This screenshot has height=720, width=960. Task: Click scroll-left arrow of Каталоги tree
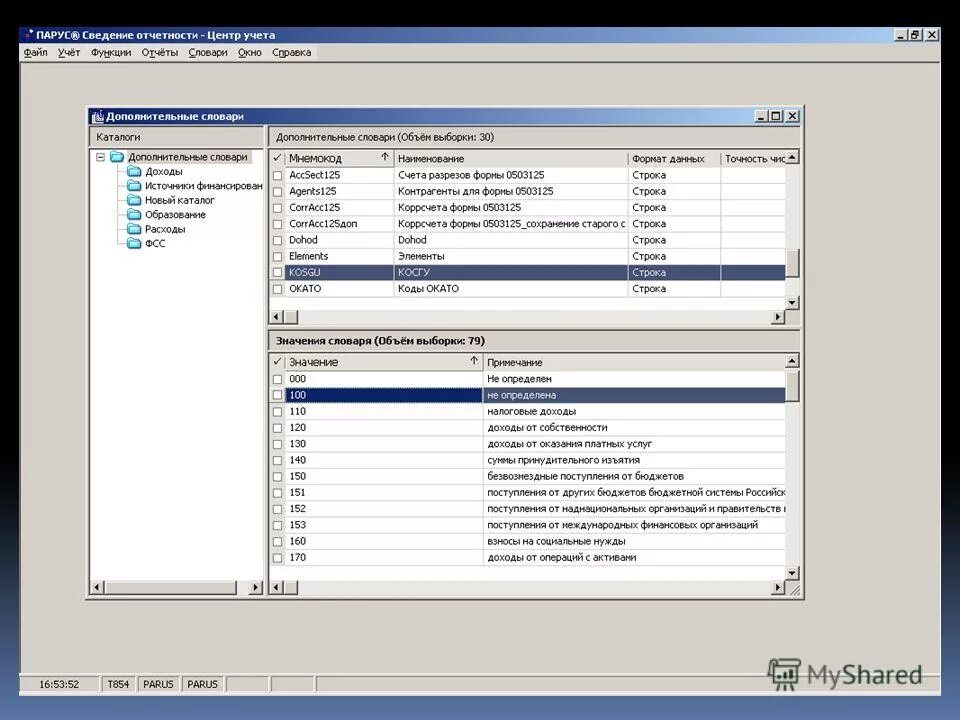pyautogui.click(x=97, y=588)
